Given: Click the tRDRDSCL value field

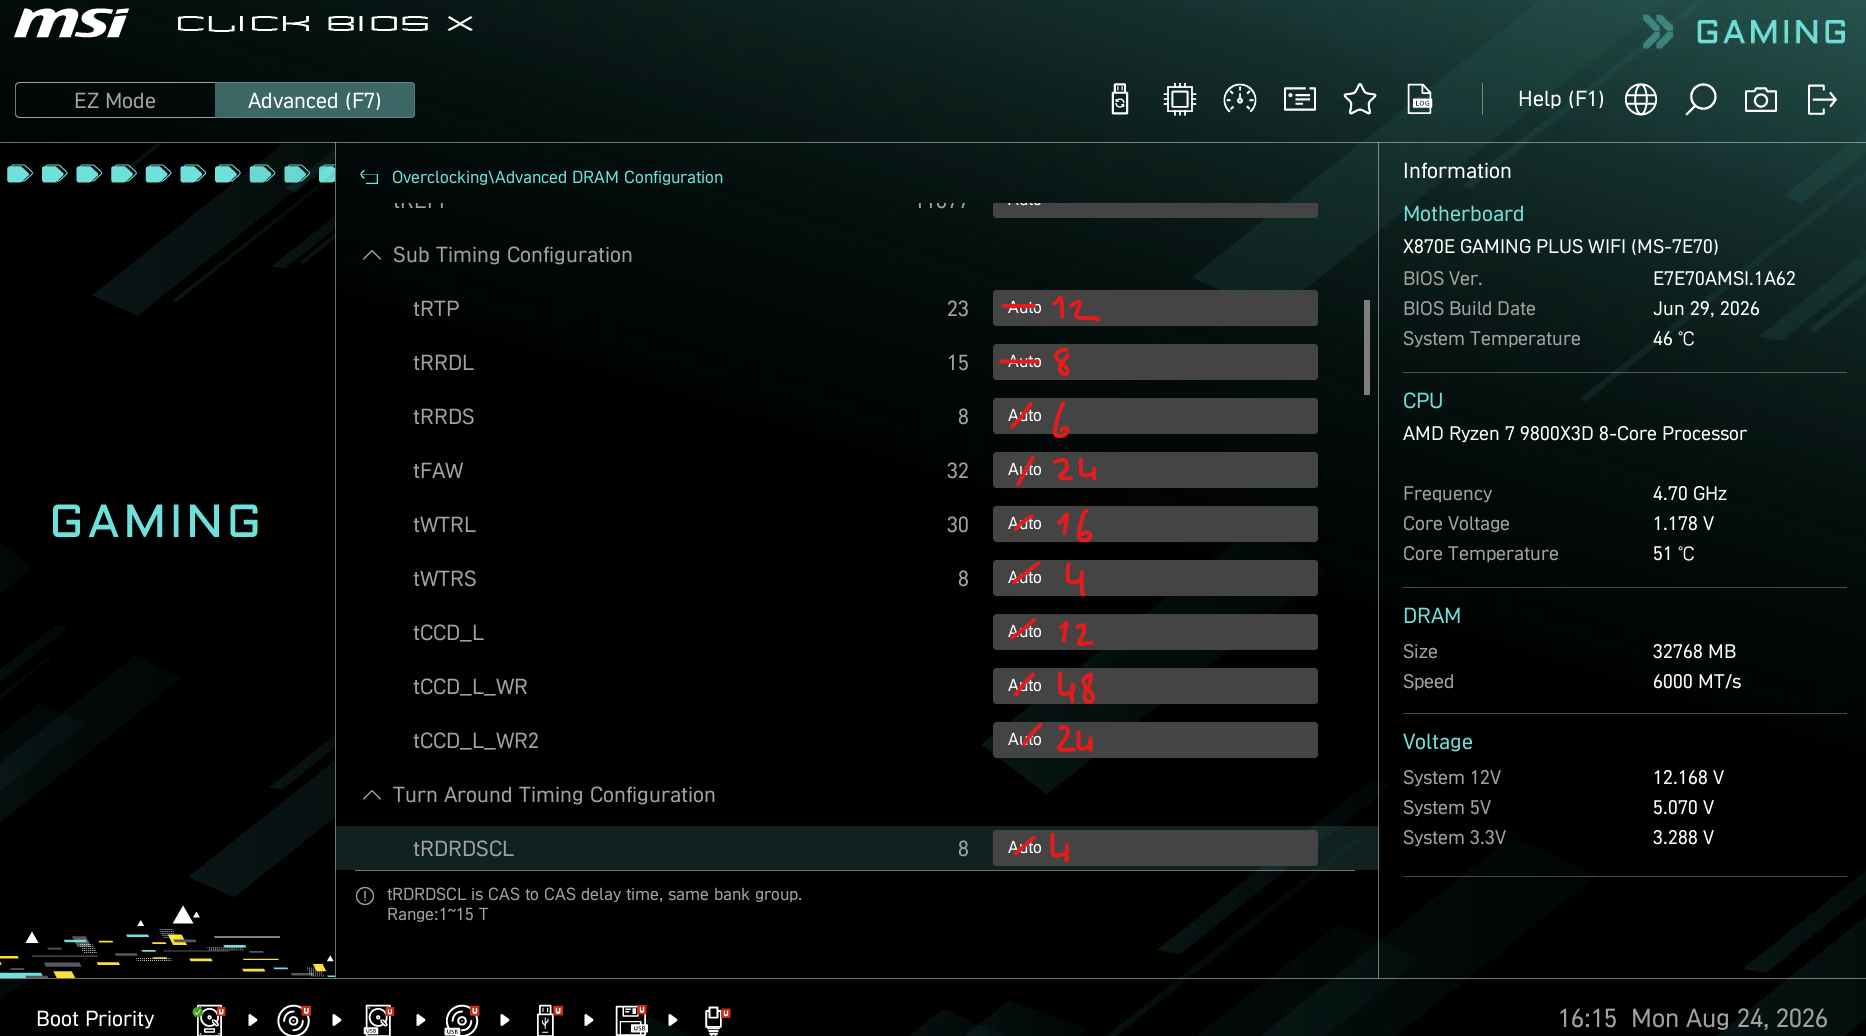Looking at the screenshot, I should coord(1155,848).
